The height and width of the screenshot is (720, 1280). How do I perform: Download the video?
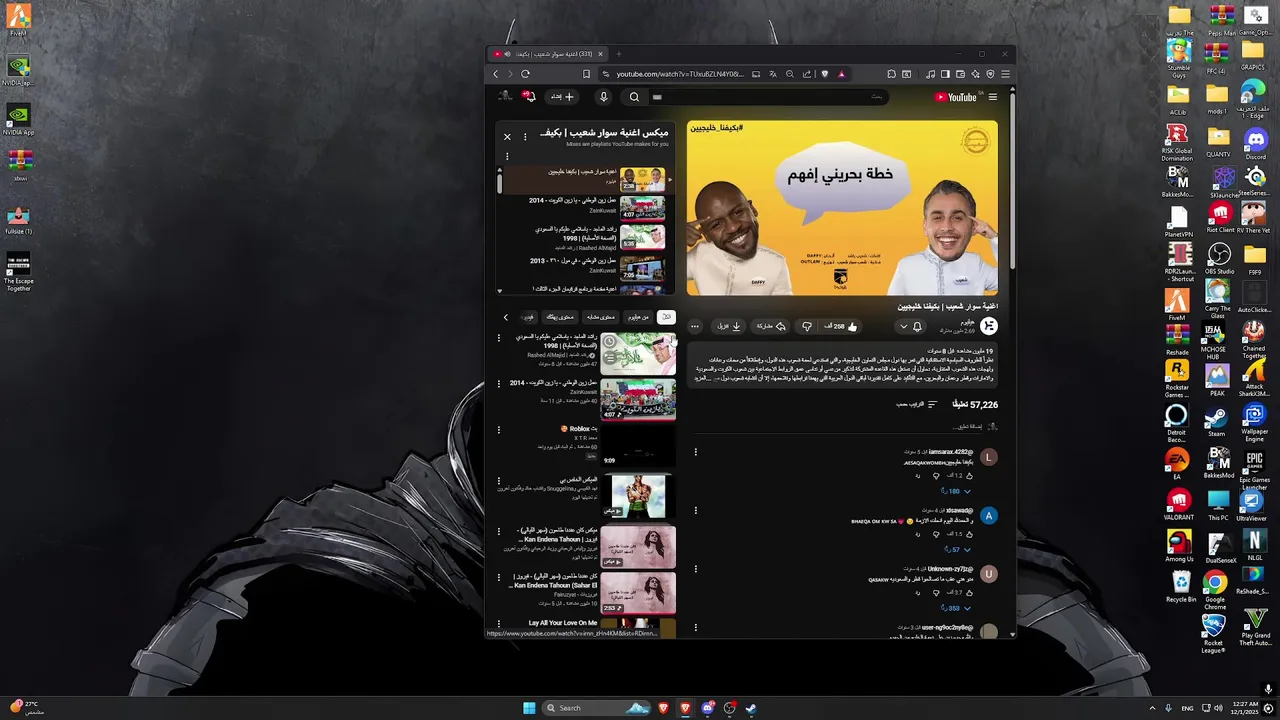[729, 326]
